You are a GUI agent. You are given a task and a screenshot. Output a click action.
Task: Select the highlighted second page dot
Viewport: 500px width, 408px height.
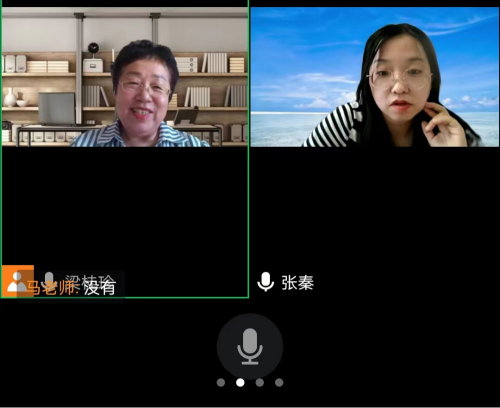coord(240,383)
